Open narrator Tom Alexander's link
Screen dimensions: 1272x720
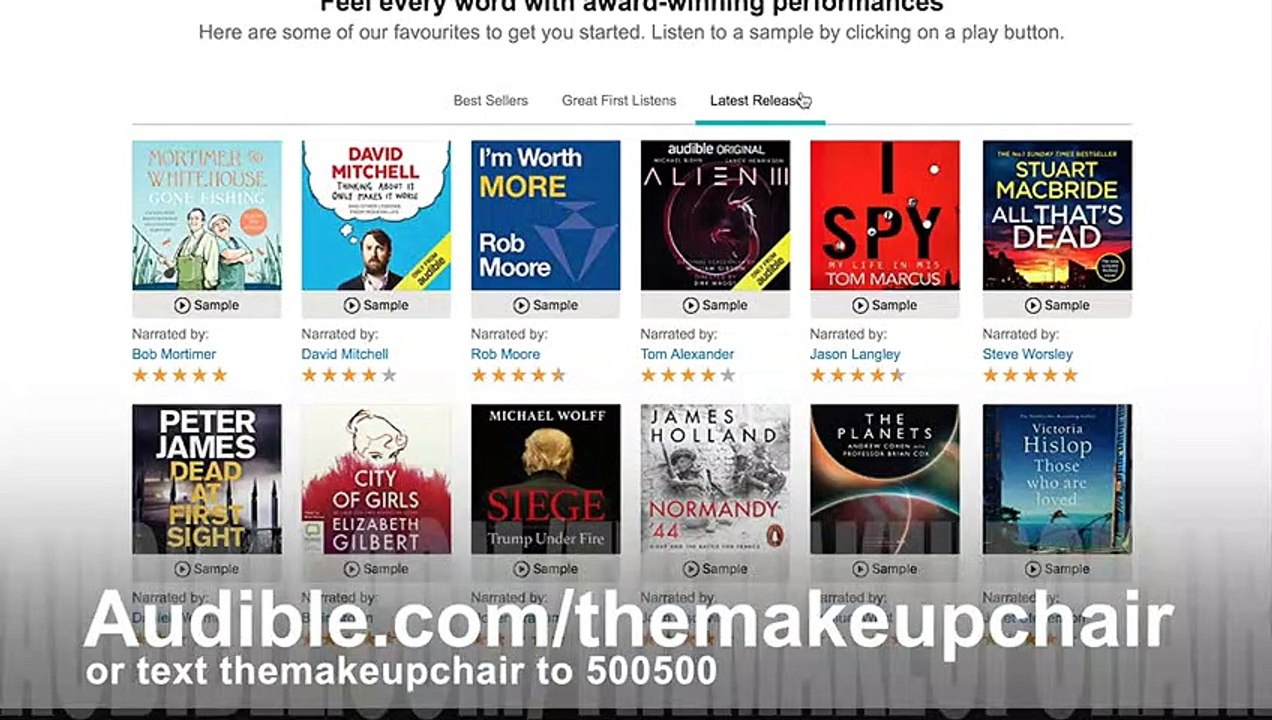687,354
